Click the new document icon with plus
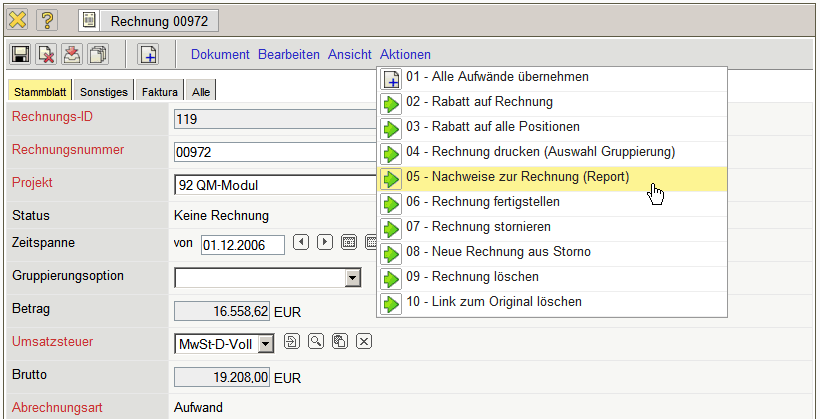820x419 pixels. click(x=147, y=54)
